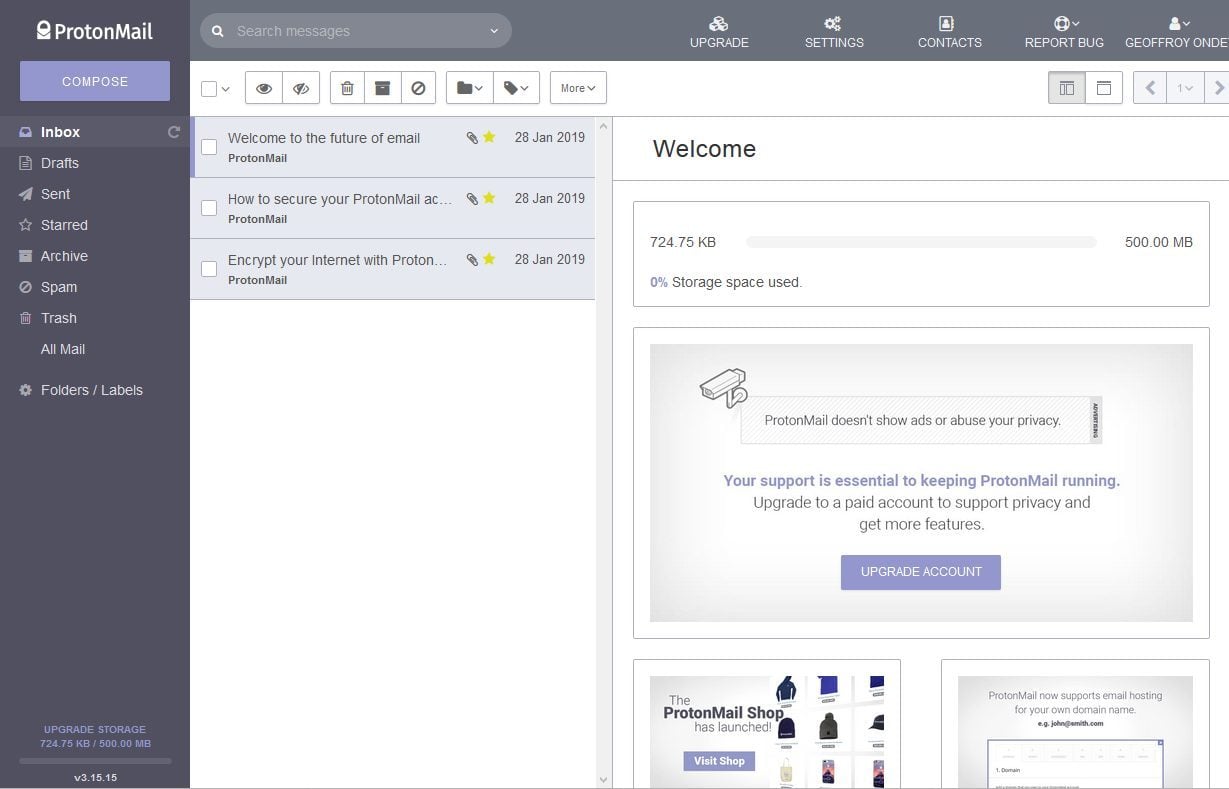Click the custom domain hosting promo image
Viewport: 1229px width, 789px height.
(x=1075, y=732)
